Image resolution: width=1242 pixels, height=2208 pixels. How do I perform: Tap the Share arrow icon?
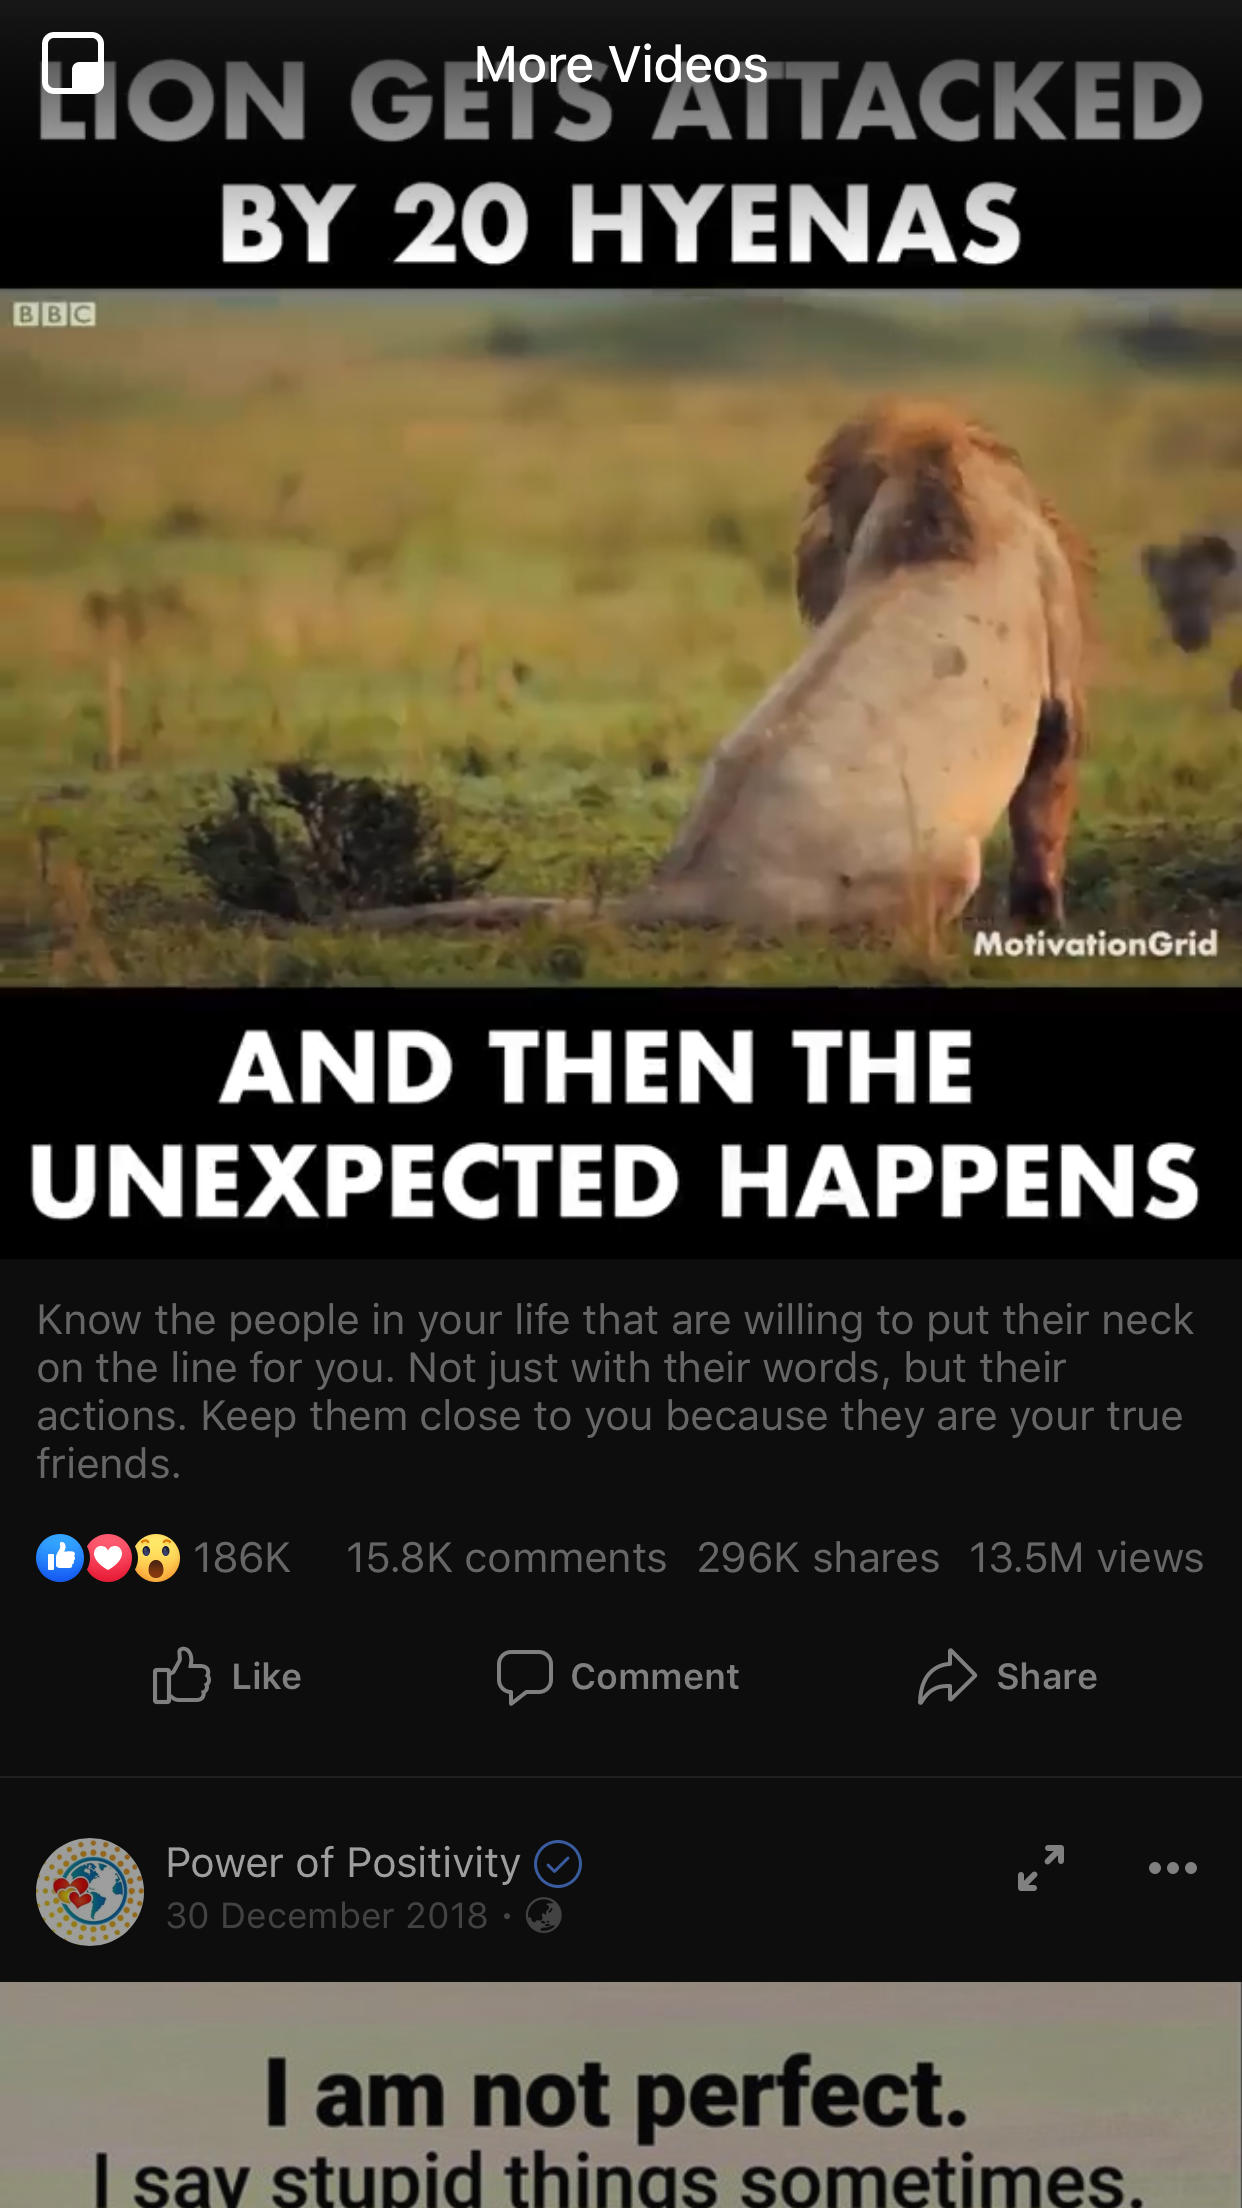pos(947,1676)
